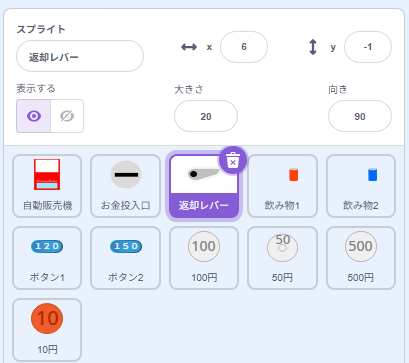409x363 pixels.
Task: Select the お金投入口 sprite
Action: pyautogui.click(x=126, y=186)
